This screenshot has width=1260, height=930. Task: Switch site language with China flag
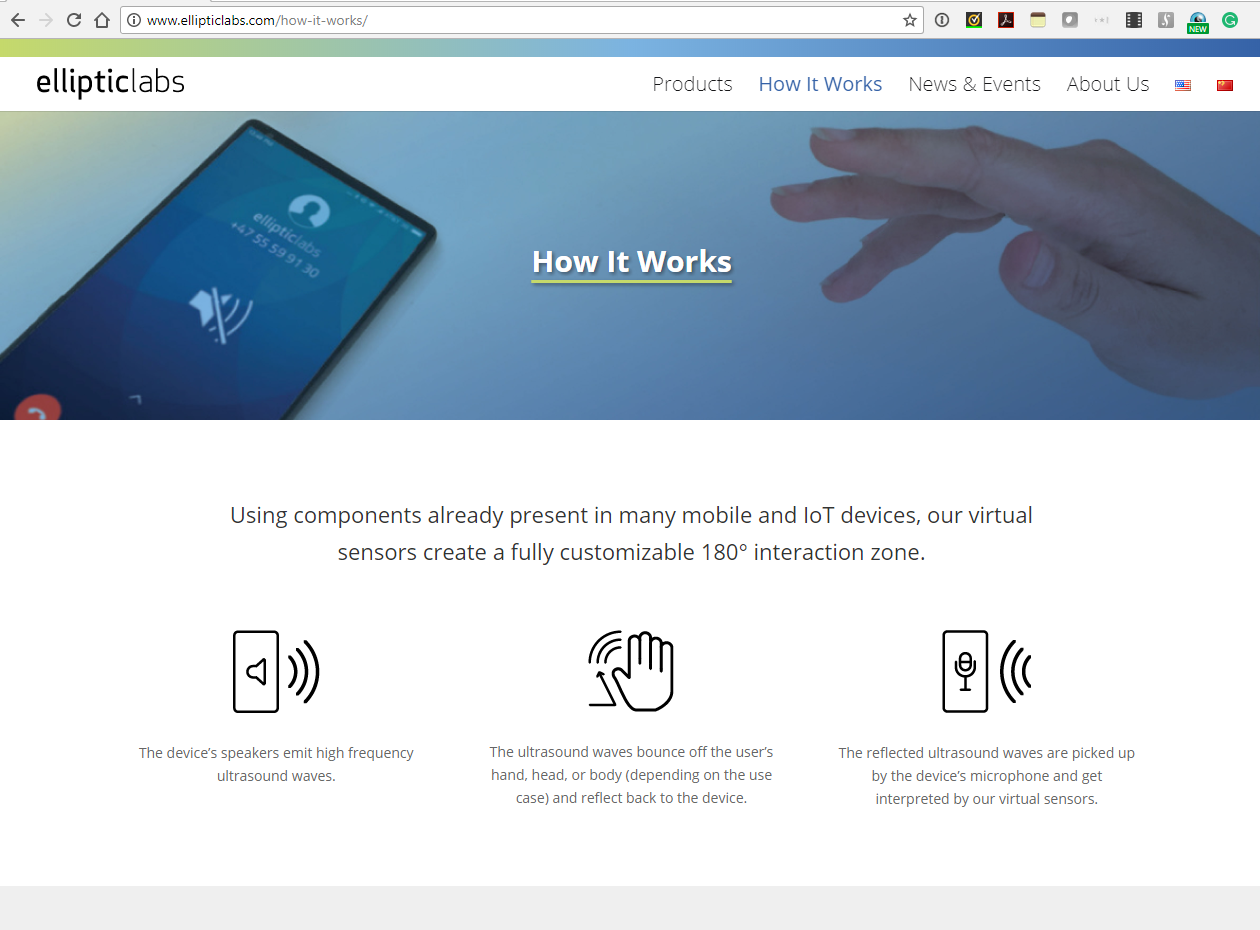1225,85
